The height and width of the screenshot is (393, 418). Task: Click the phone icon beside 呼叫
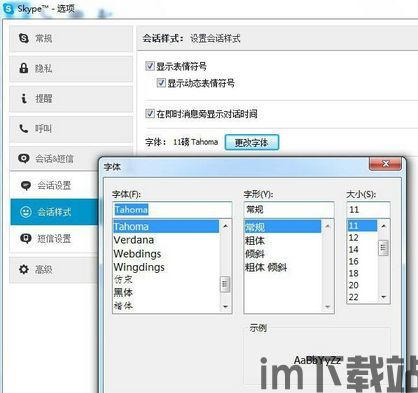[x=24, y=128]
